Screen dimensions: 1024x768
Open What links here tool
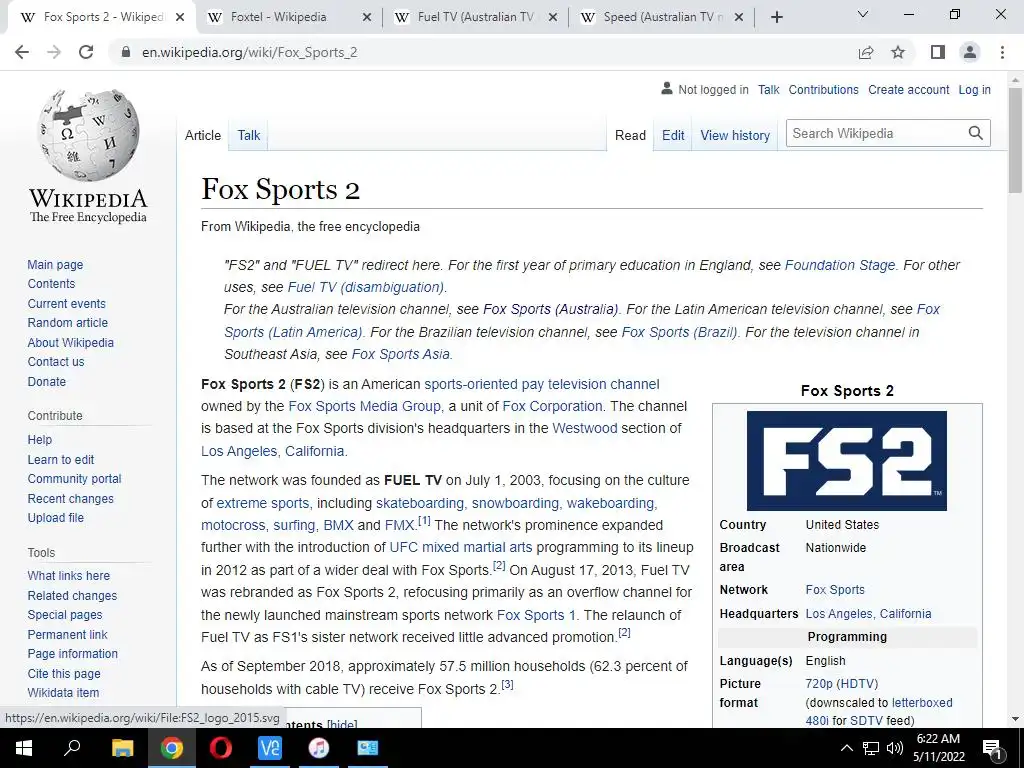click(69, 575)
